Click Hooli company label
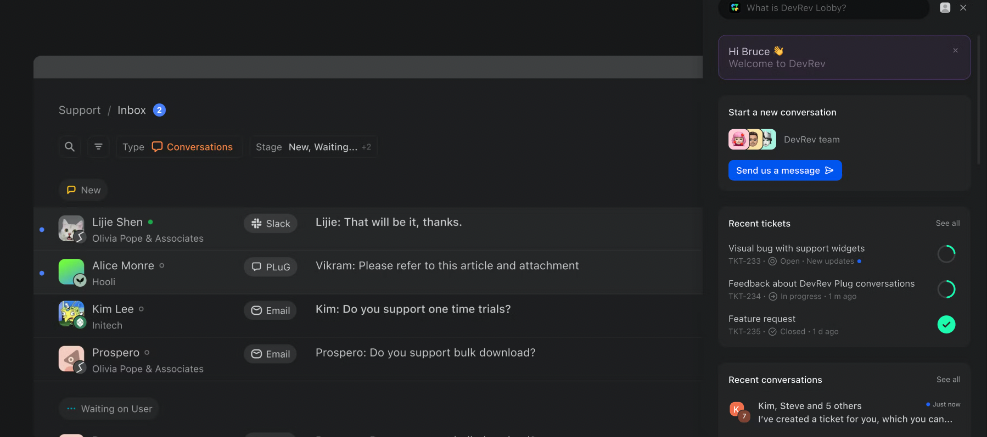The image size is (987, 437). [x=104, y=281]
